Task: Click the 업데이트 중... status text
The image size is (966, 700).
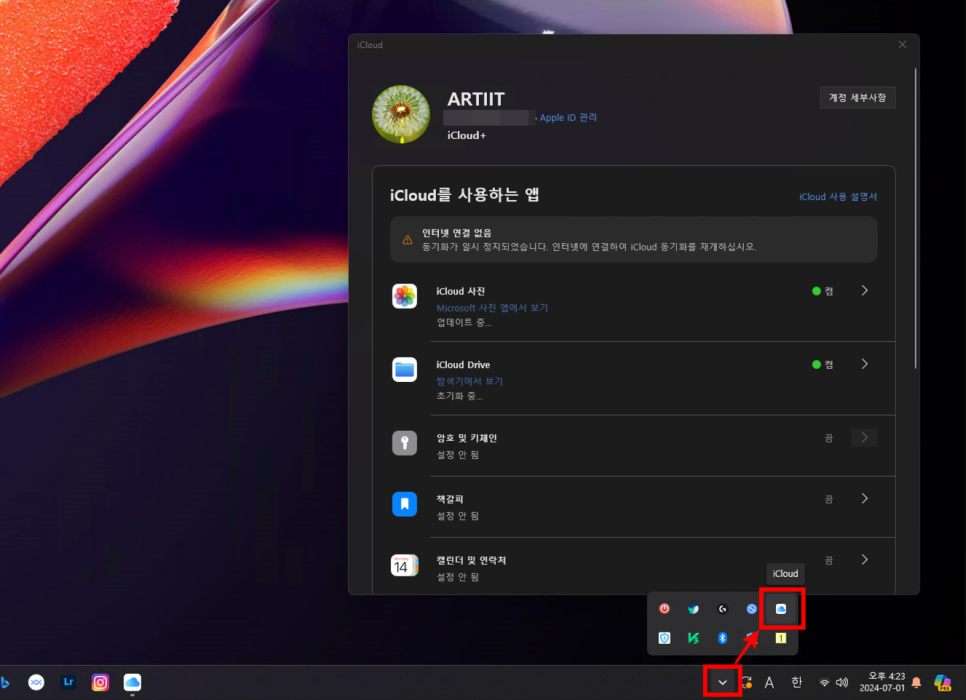Action: 464,322
